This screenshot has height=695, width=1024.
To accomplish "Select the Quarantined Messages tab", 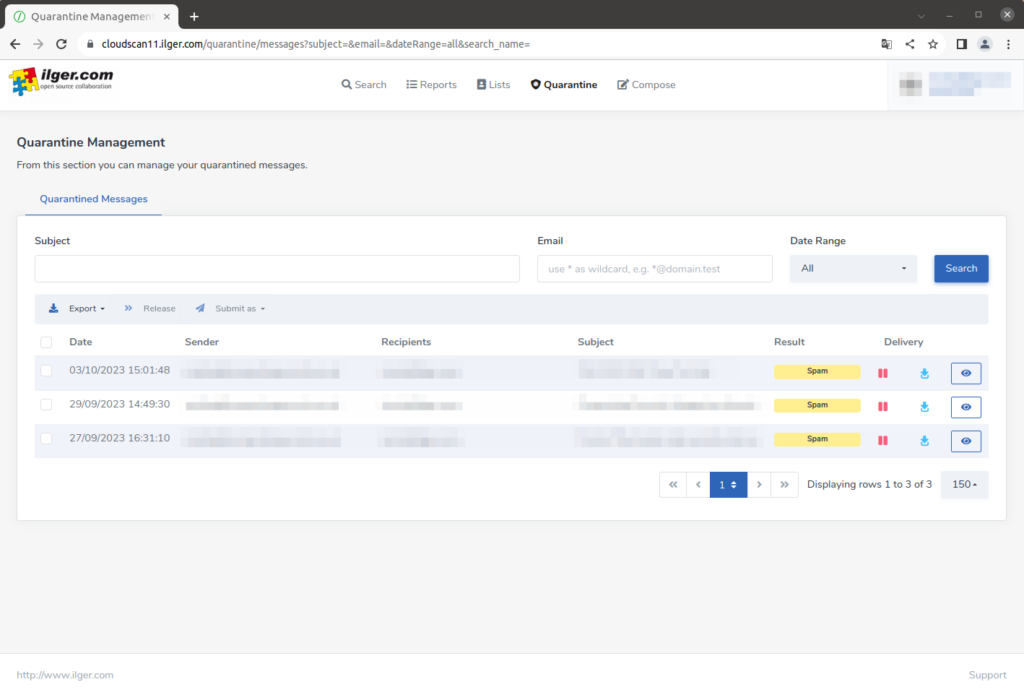I will (93, 199).
